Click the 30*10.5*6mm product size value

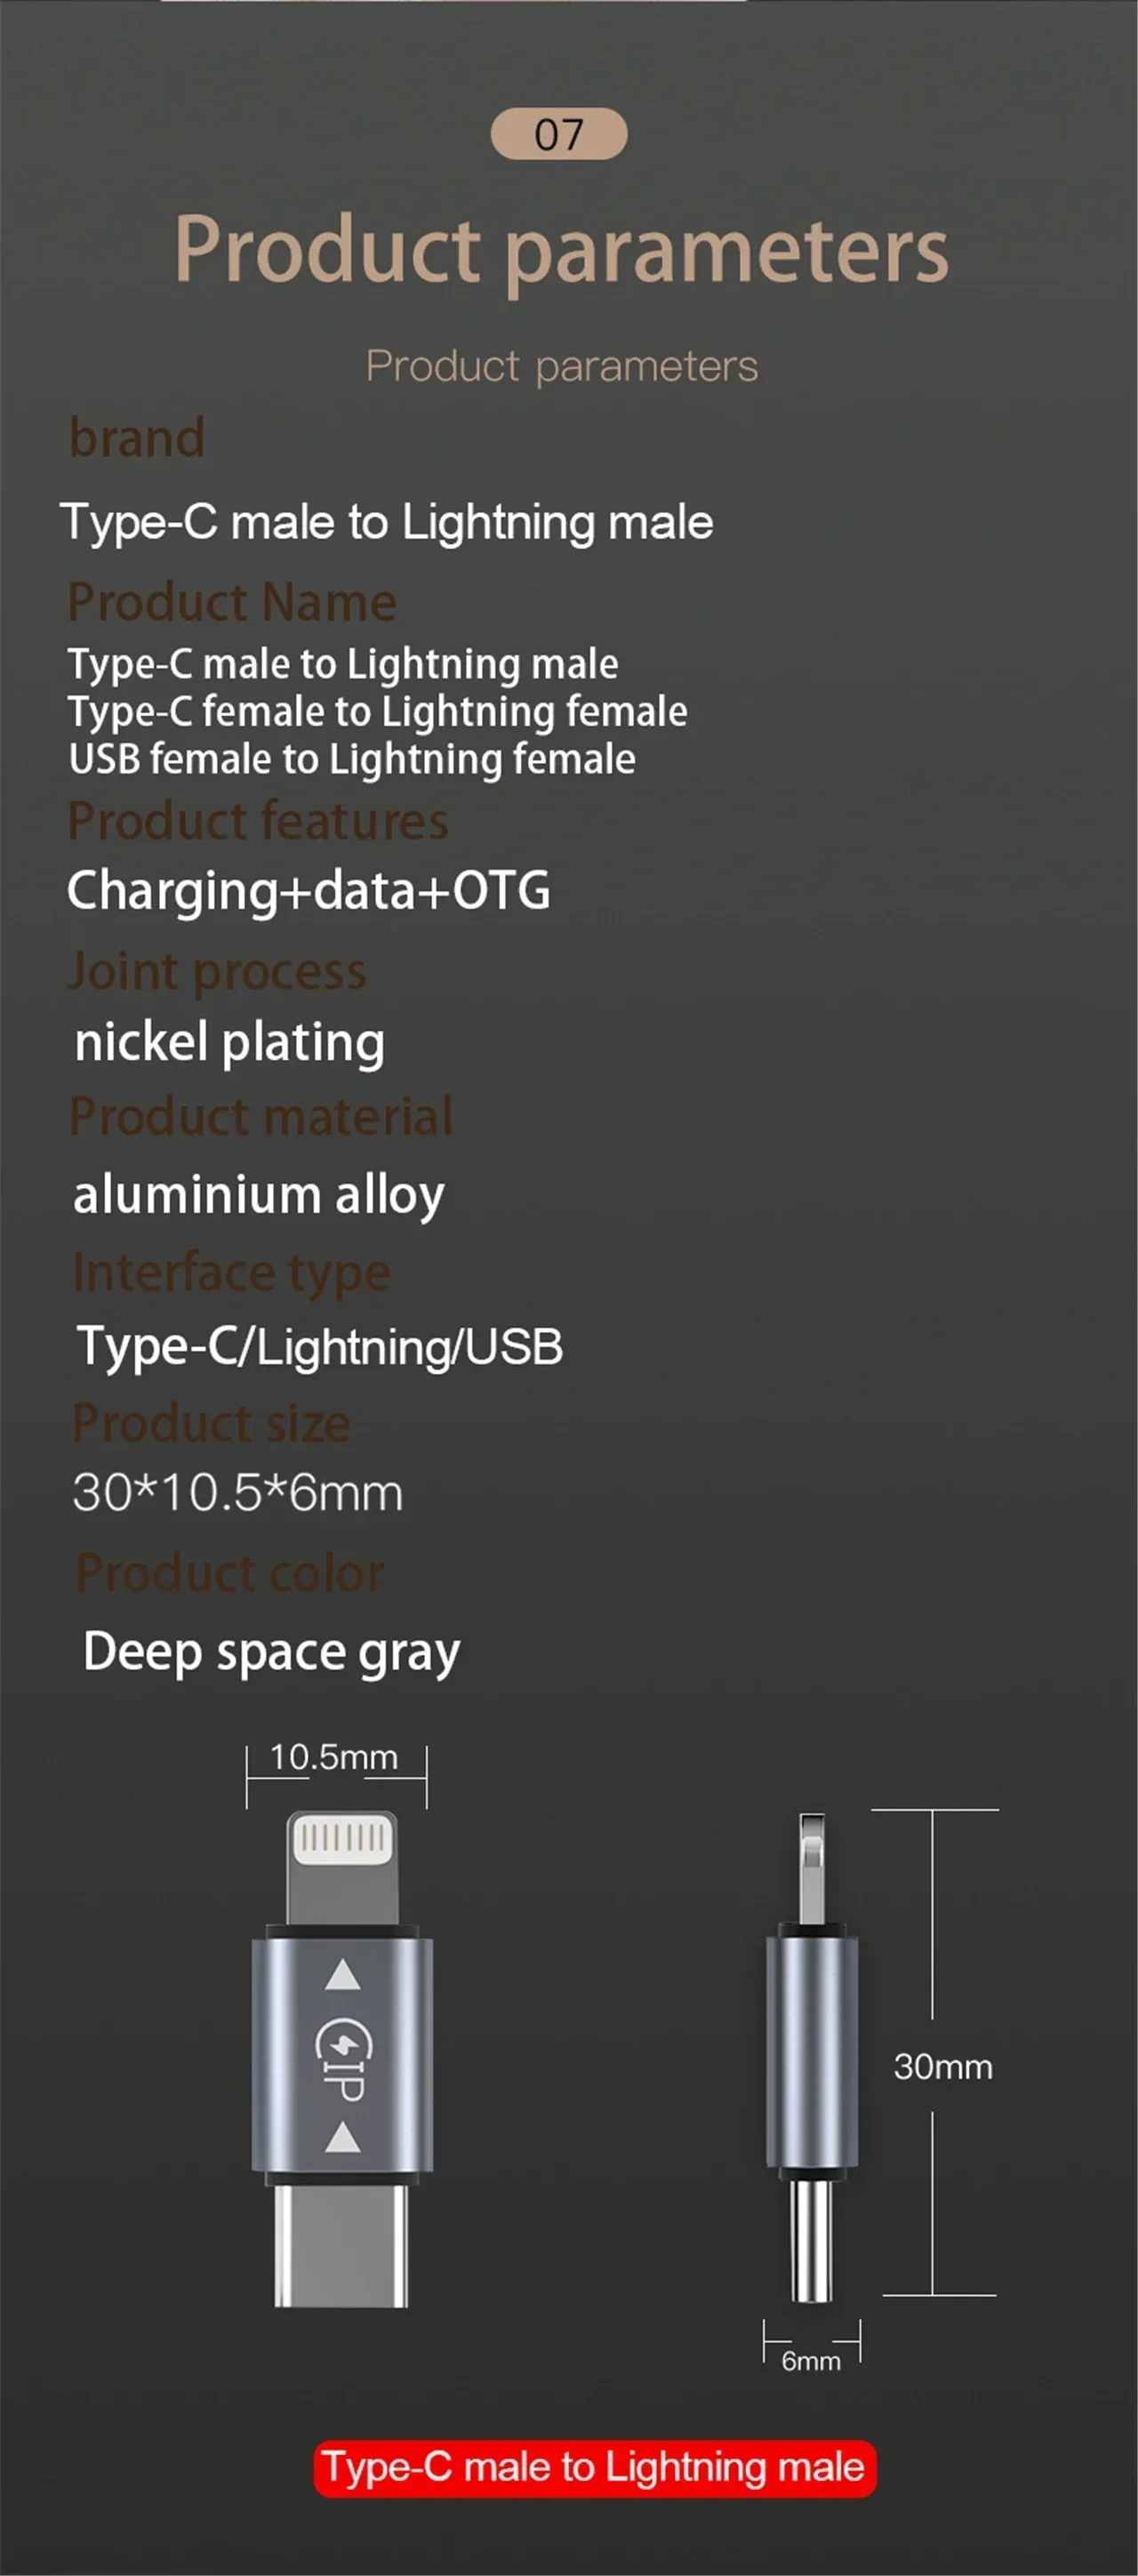click(x=238, y=1493)
